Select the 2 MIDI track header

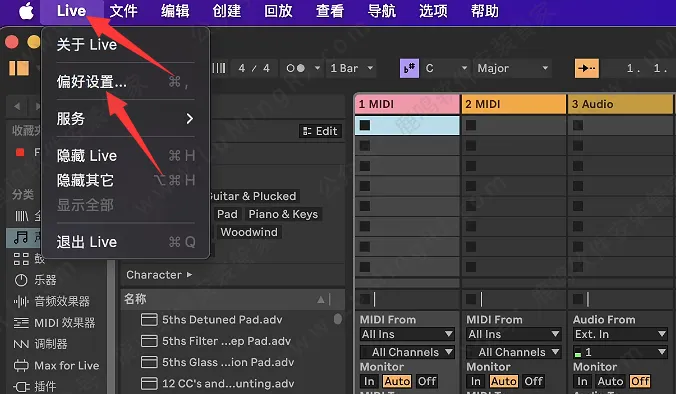click(x=513, y=104)
